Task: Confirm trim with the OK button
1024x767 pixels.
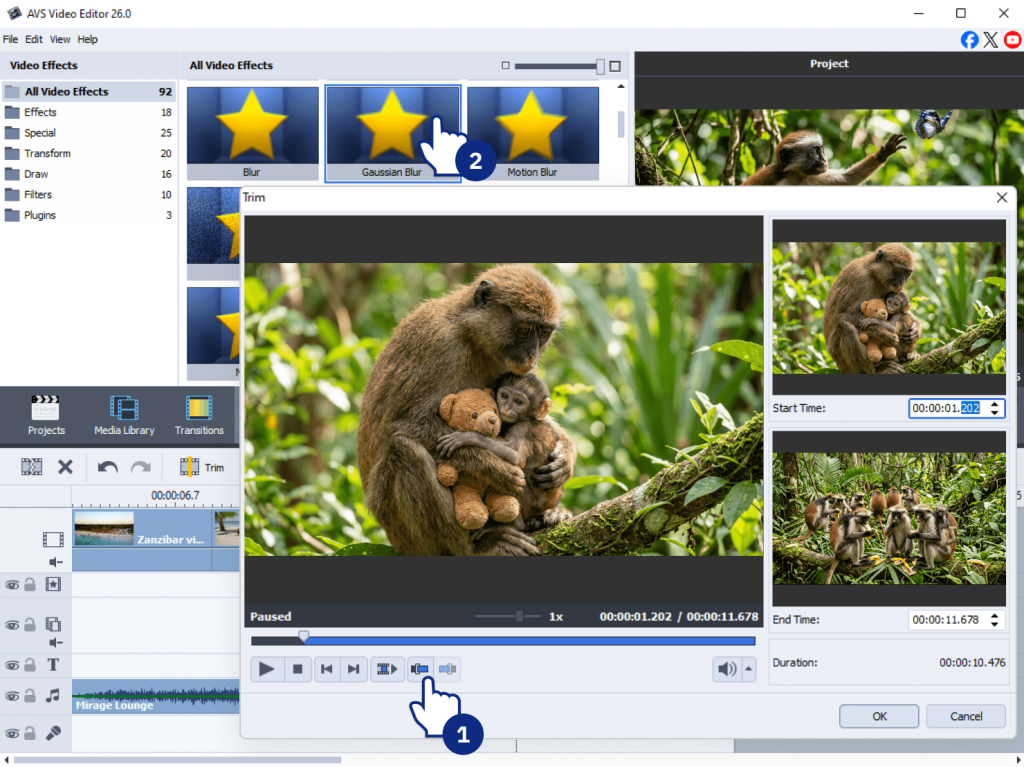Action: pyautogui.click(x=878, y=716)
